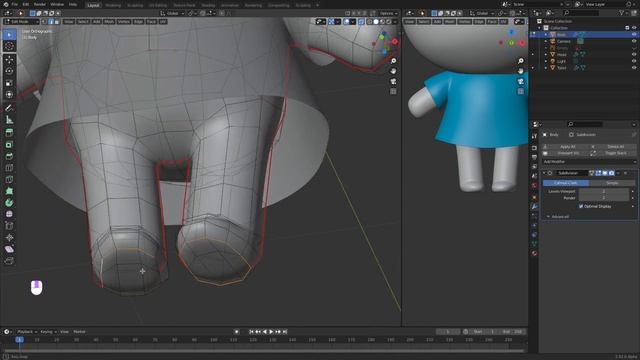Image resolution: width=640 pixels, height=360 pixels.
Task: Hide the Body object in outliner
Action: pos(634,35)
